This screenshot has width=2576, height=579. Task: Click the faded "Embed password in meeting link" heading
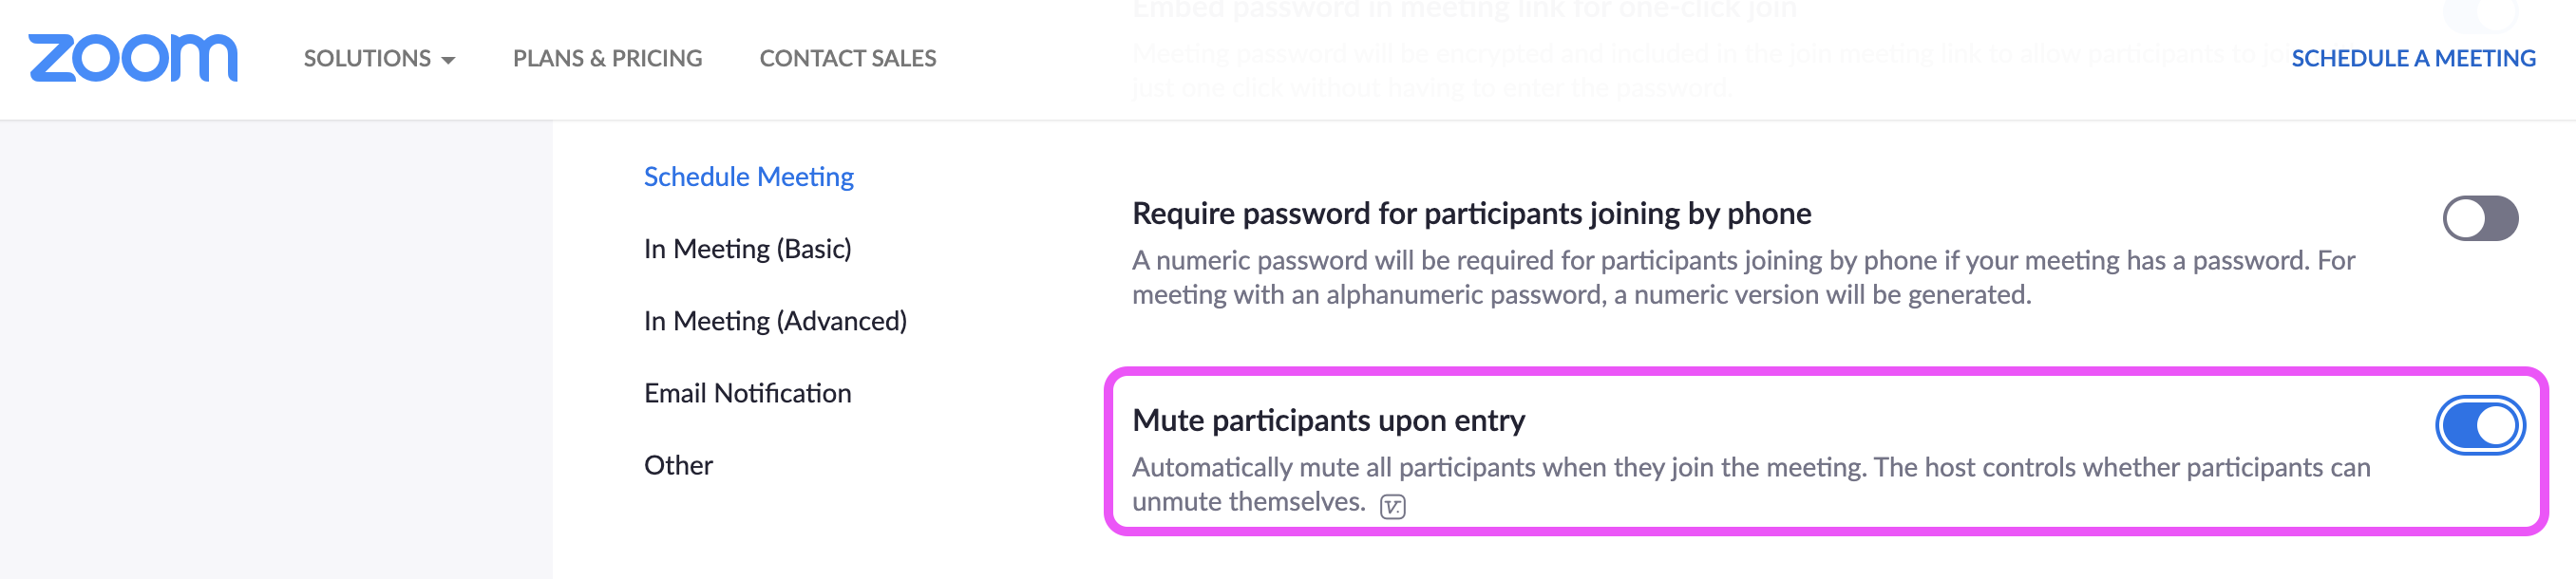click(1464, 10)
